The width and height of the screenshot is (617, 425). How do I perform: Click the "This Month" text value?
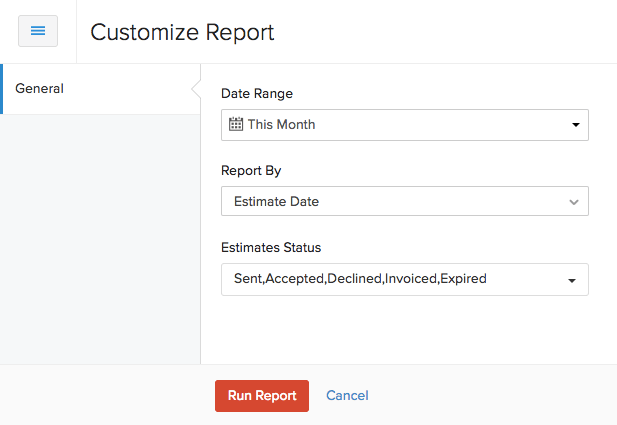(281, 125)
